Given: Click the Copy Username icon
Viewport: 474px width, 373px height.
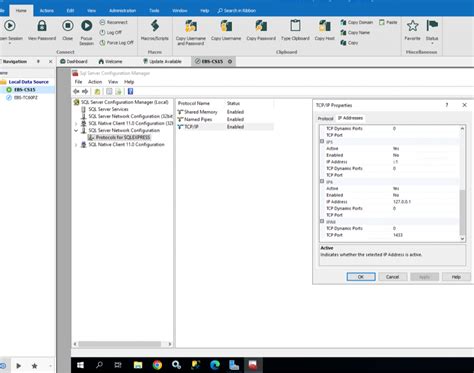Looking at the screenshot, I should [226, 26].
